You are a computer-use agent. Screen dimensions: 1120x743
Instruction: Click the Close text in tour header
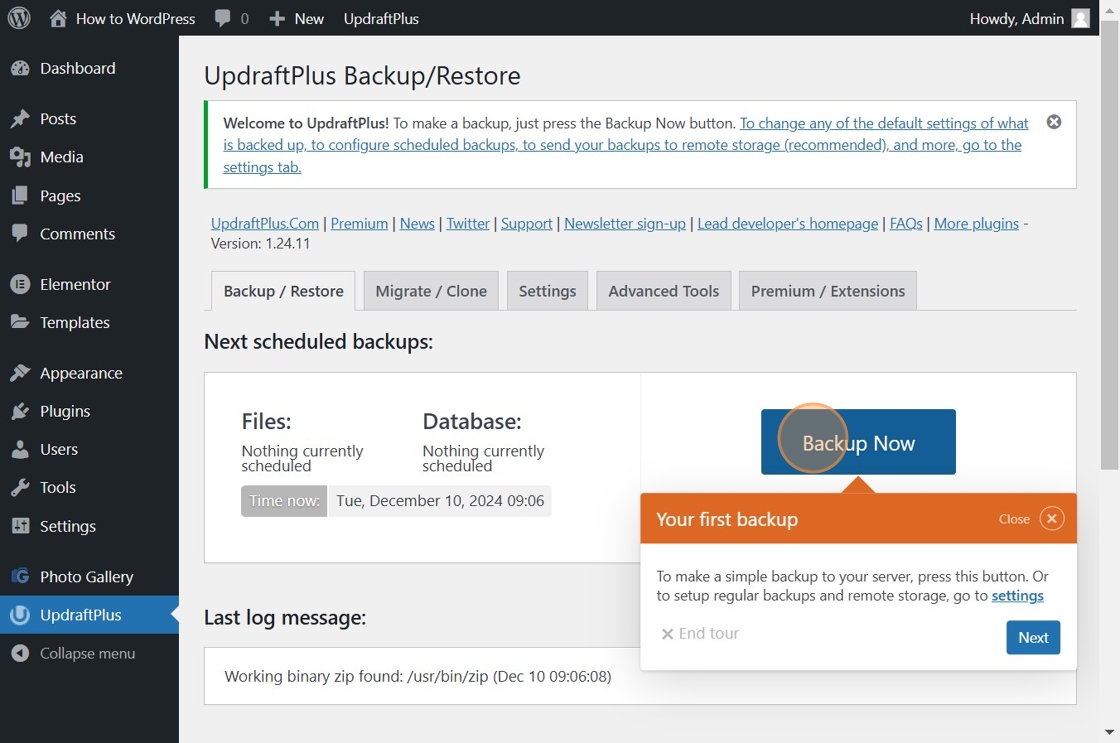click(1014, 519)
